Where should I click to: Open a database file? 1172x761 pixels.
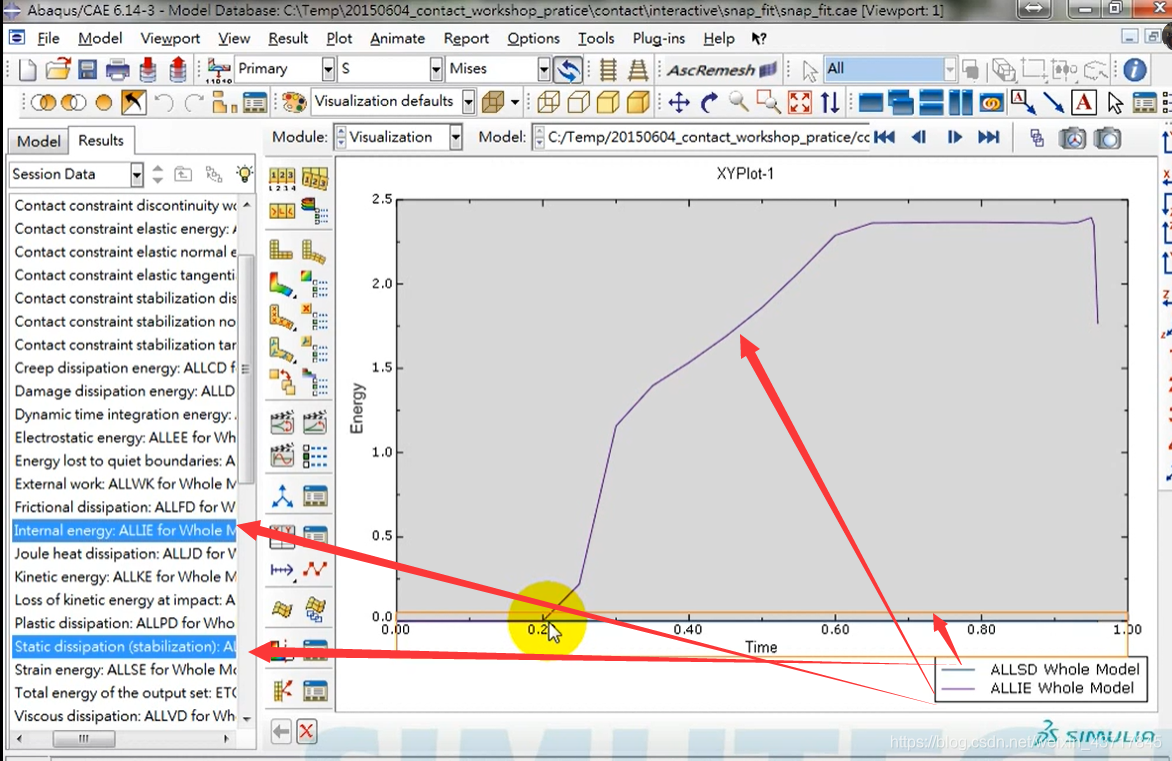click(58, 70)
